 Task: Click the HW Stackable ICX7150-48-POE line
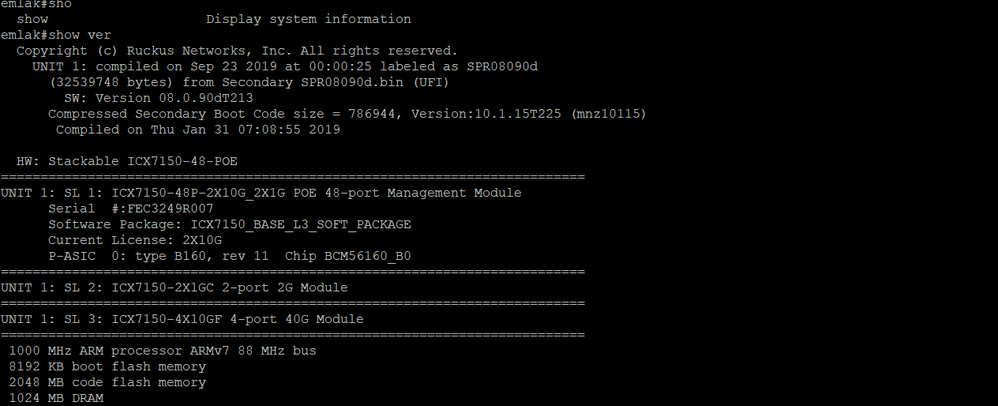127,161
